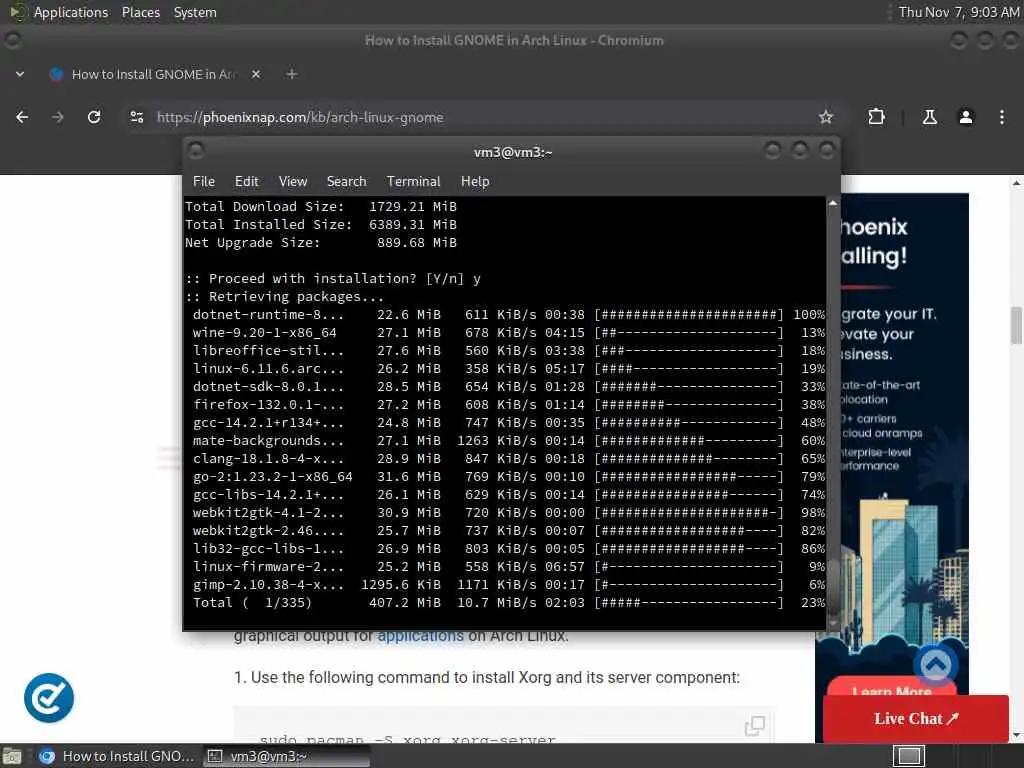Open the terminal Edit menu

[246, 182]
